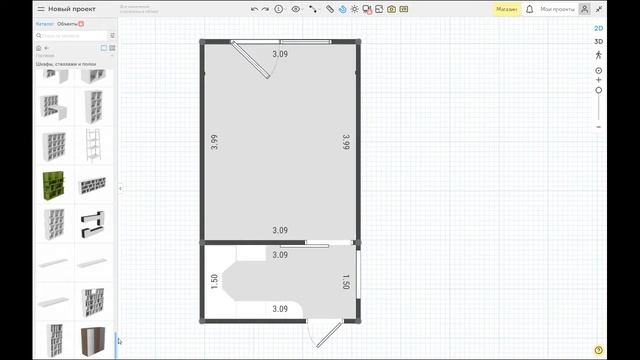Image resolution: width=640 pixels, height=360 pixels.
Task: Select the horizontal gray bookshelf thumbnail
Action: (x=92, y=185)
